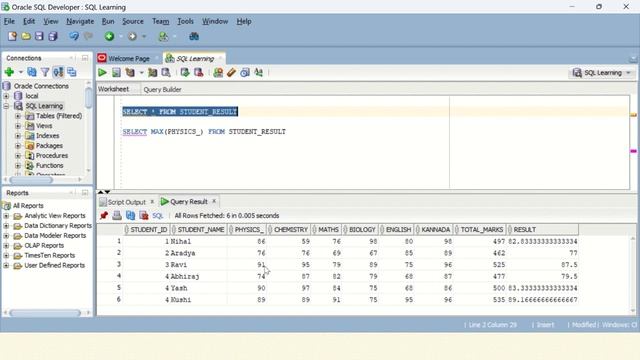This screenshot has height=360, width=640.
Task: Expand the local connection node
Action: (x=6, y=96)
